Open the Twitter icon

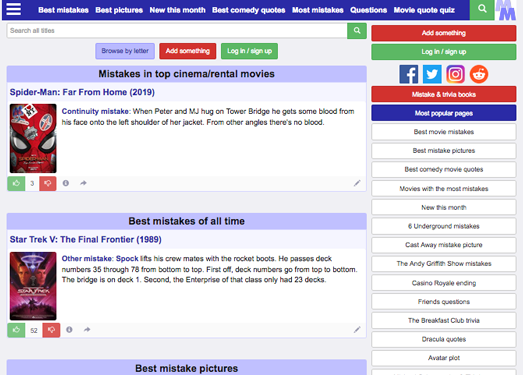point(432,74)
